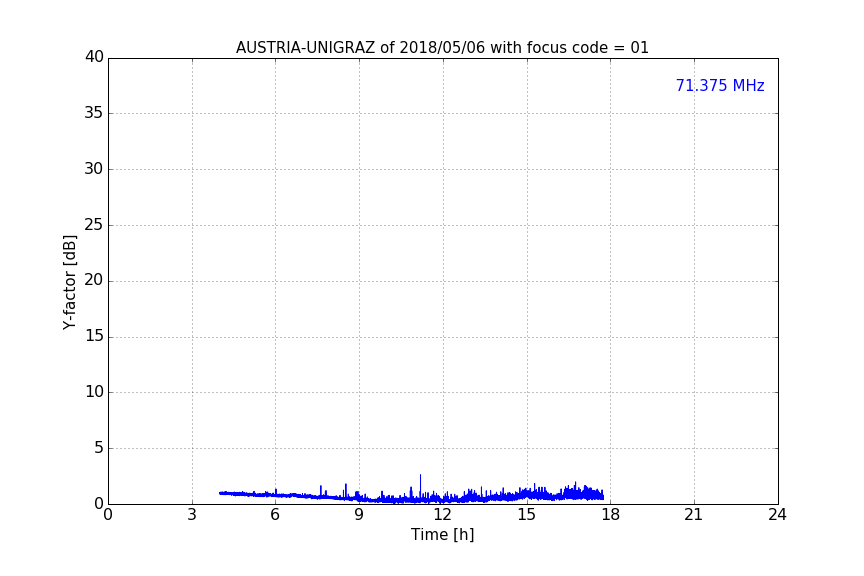
Task: Click x-axis tick label 21
Action: pos(694,515)
